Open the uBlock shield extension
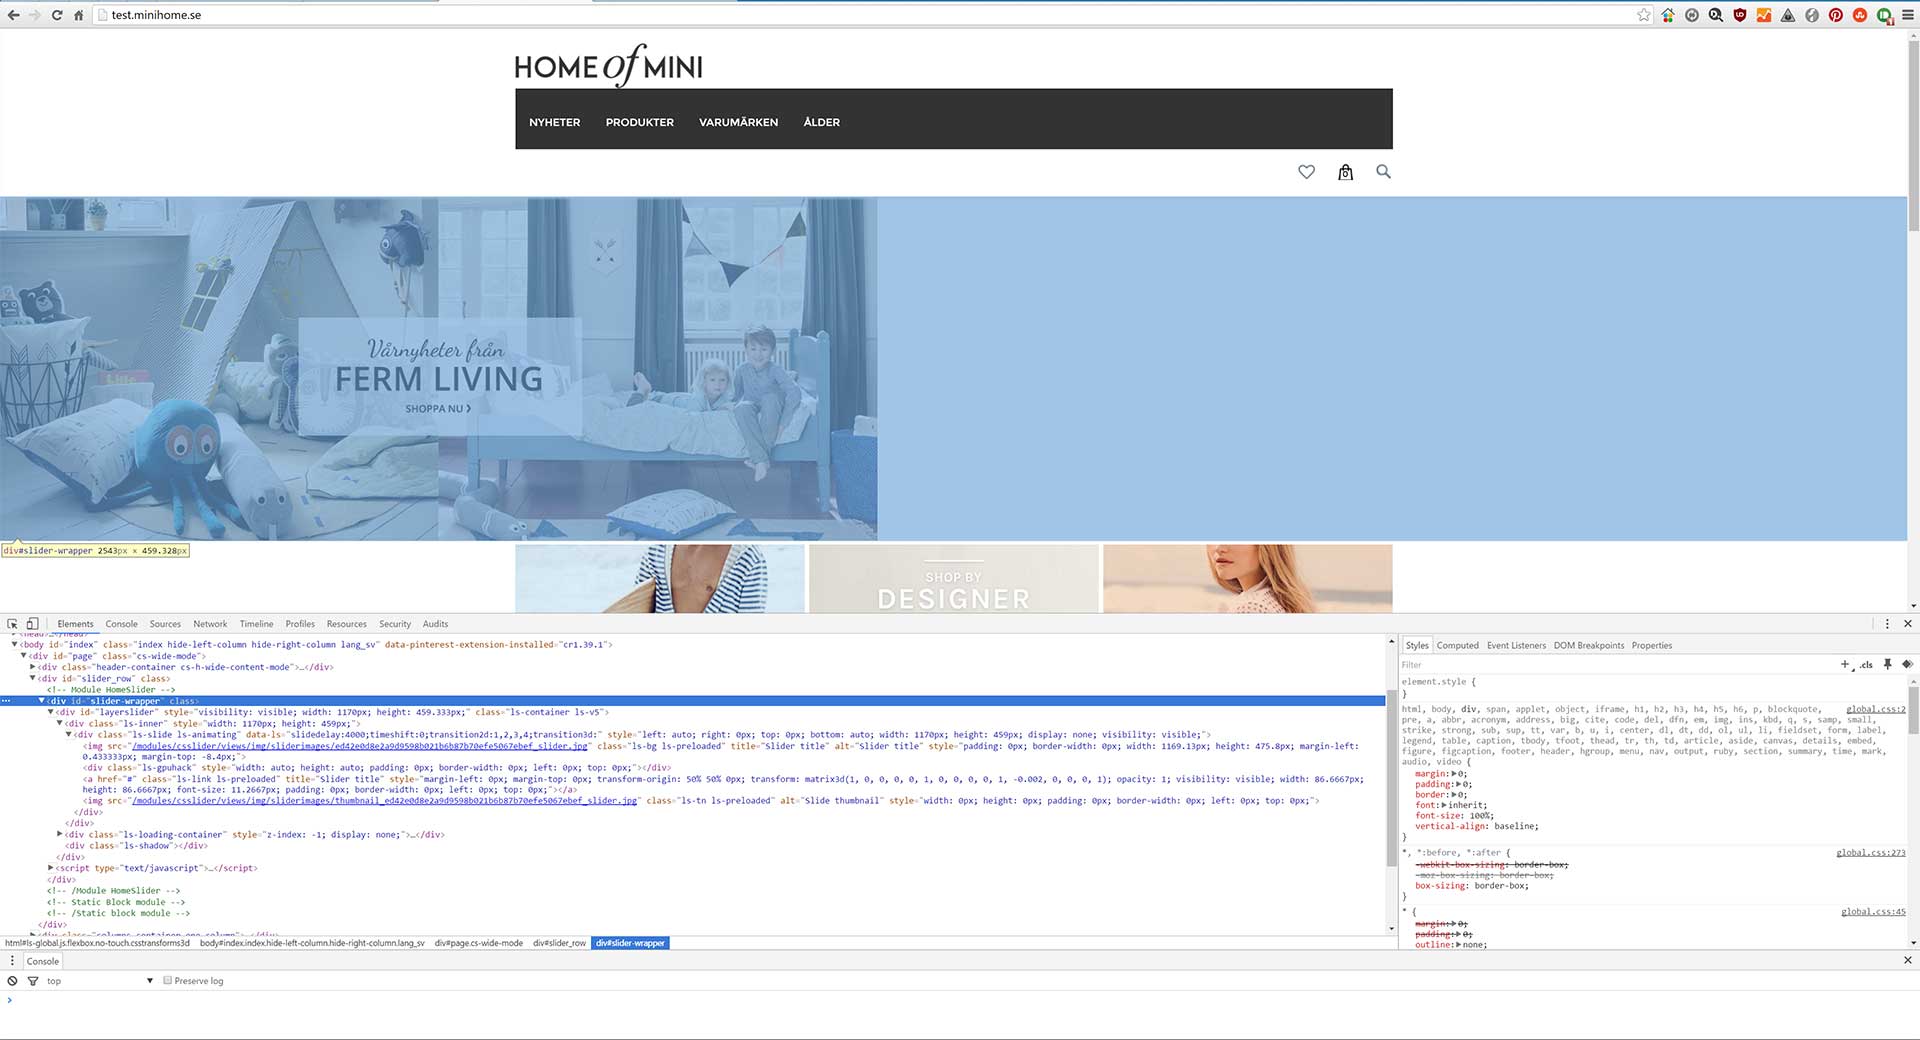1920x1040 pixels. (1740, 15)
